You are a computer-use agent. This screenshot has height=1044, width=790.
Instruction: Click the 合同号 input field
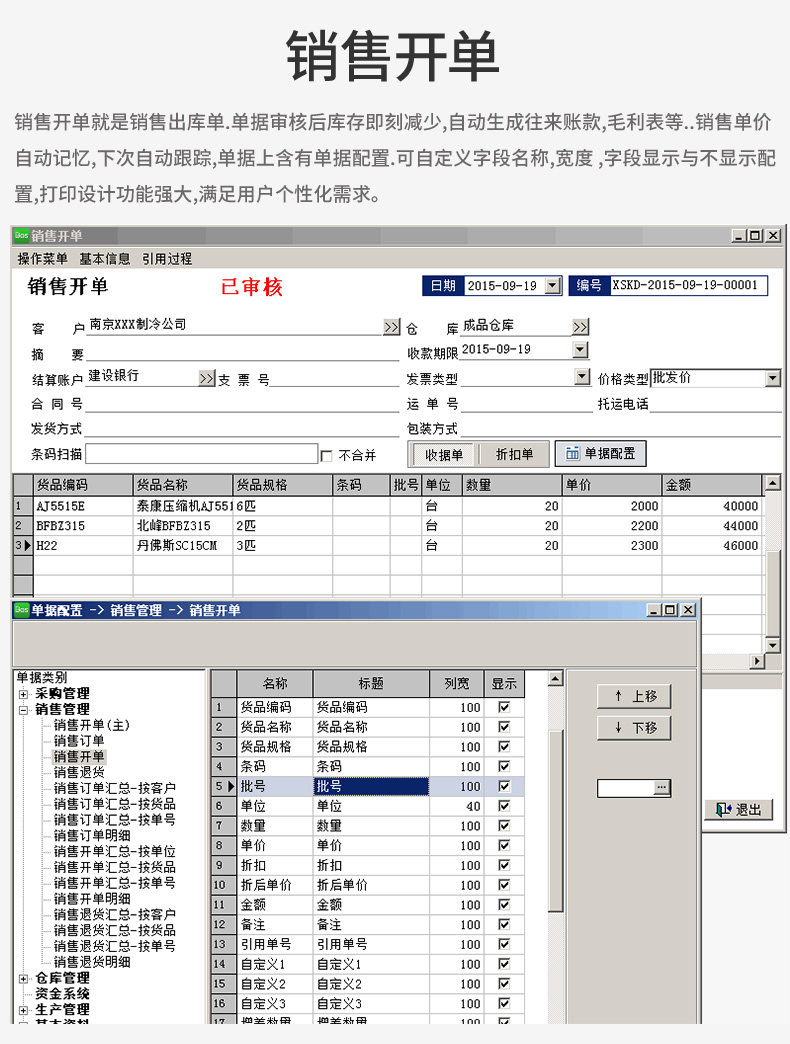(242, 403)
